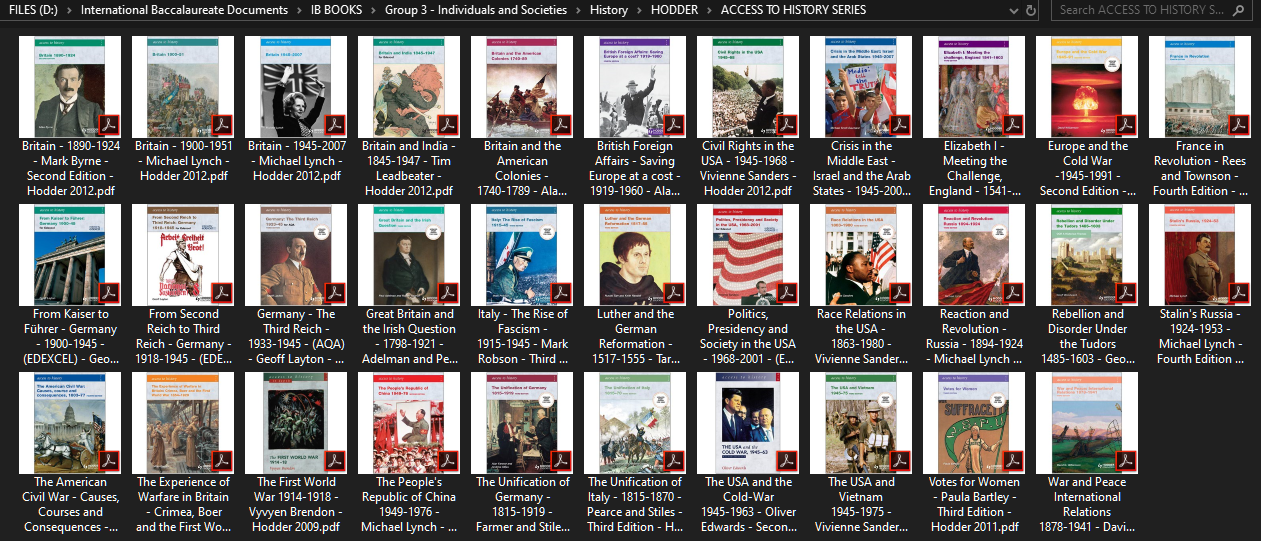The height and width of the screenshot is (541, 1261).
Task: Select The Unification of Italy PDF icon
Action: click(635, 422)
